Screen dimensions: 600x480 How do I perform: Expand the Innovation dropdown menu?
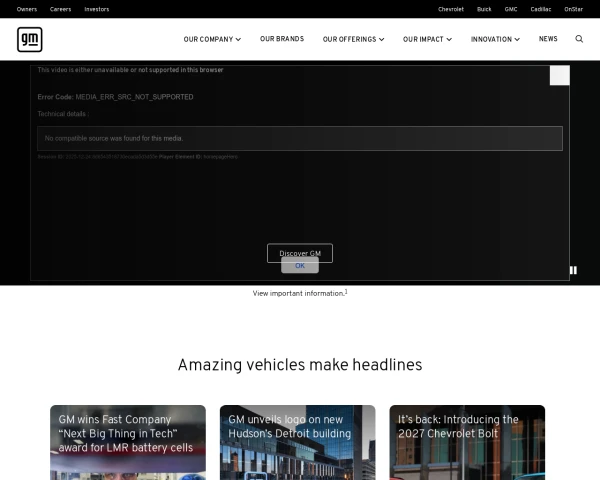tap(495, 39)
